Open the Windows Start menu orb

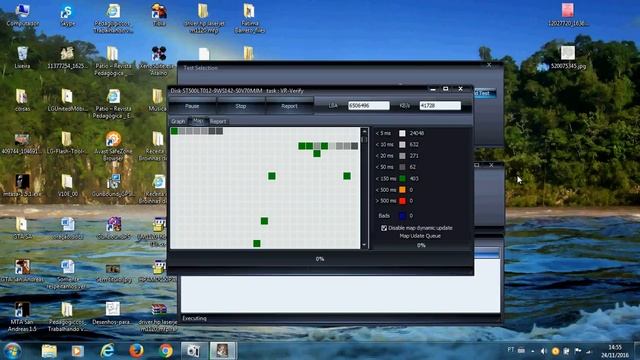pos(12,351)
